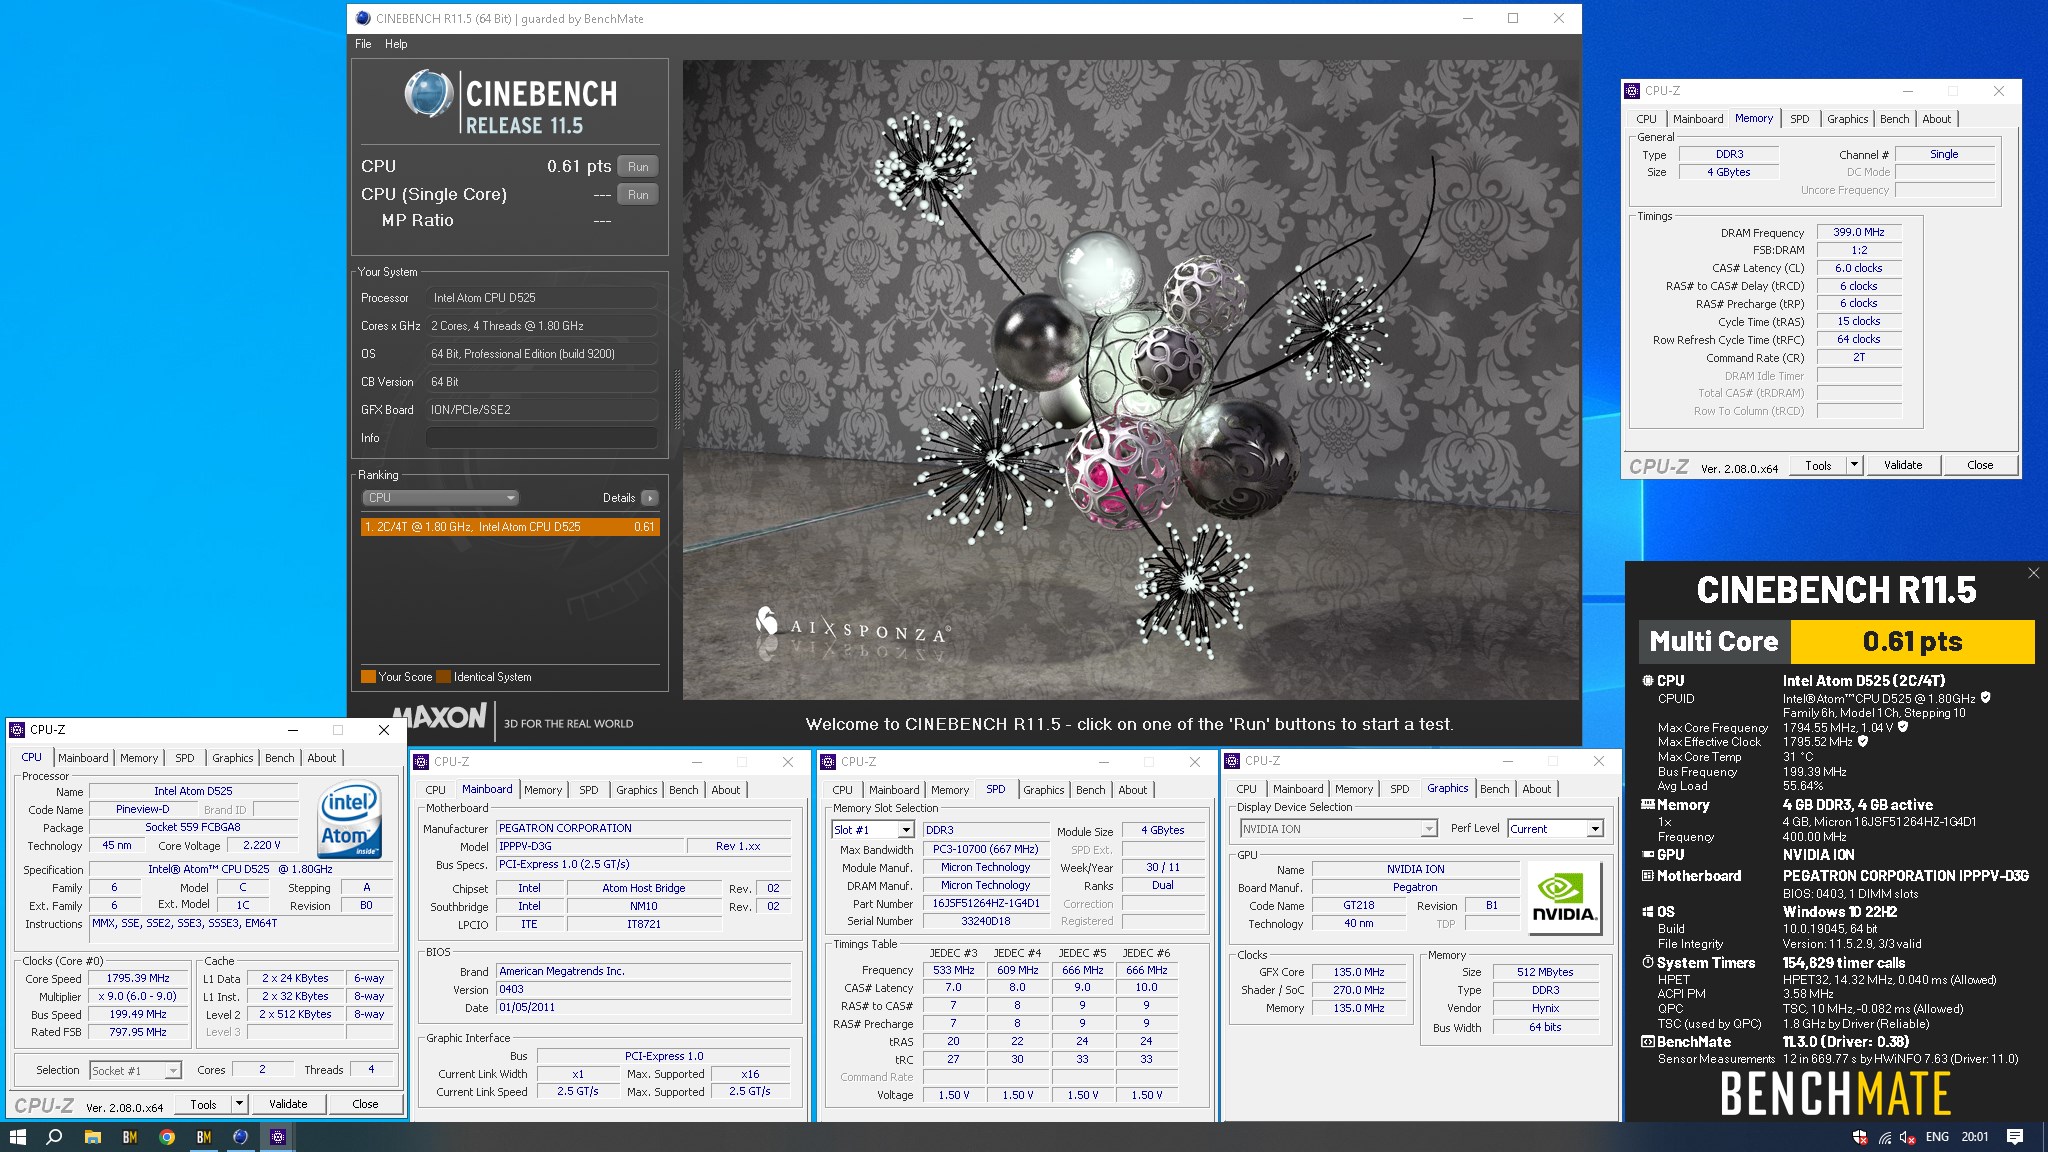Open the Cinebench Help menu
Screen dimensions: 2048x1152
[x=396, y=44]
